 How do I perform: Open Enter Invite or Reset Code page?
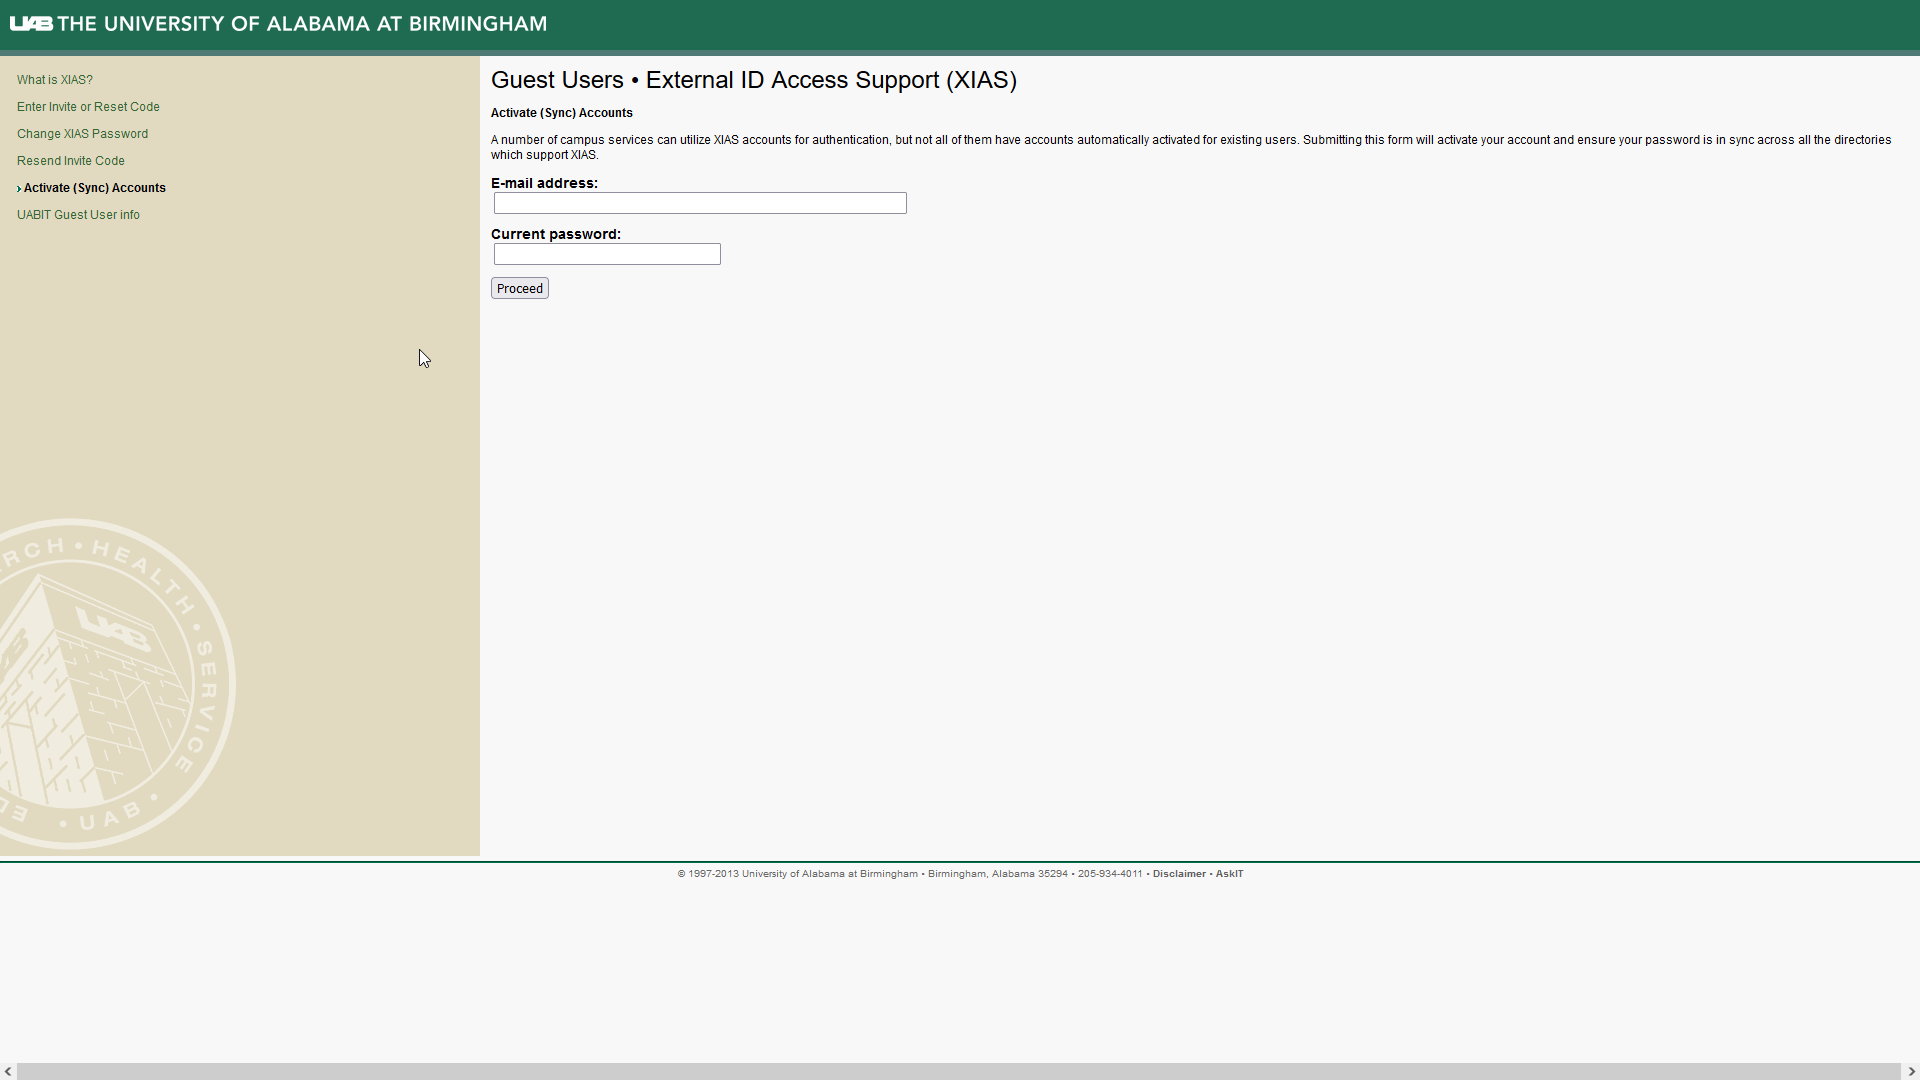point(88,107)
